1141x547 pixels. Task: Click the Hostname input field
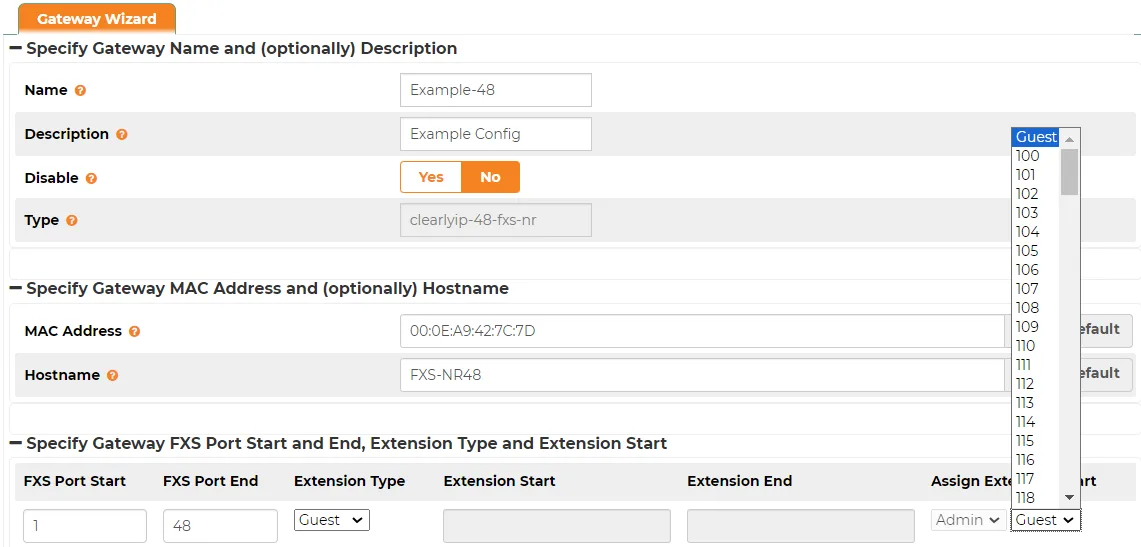click(702, 375)
